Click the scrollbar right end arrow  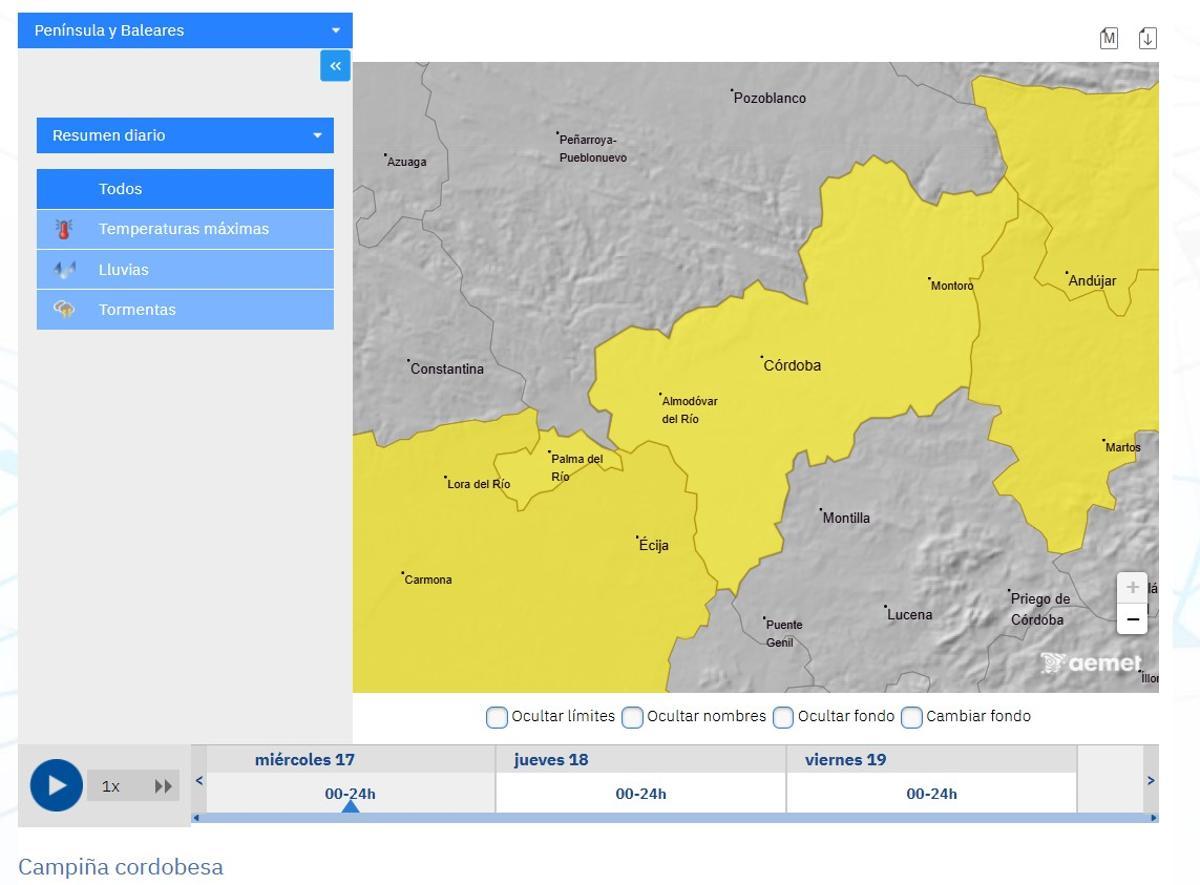pos(1155,818)
